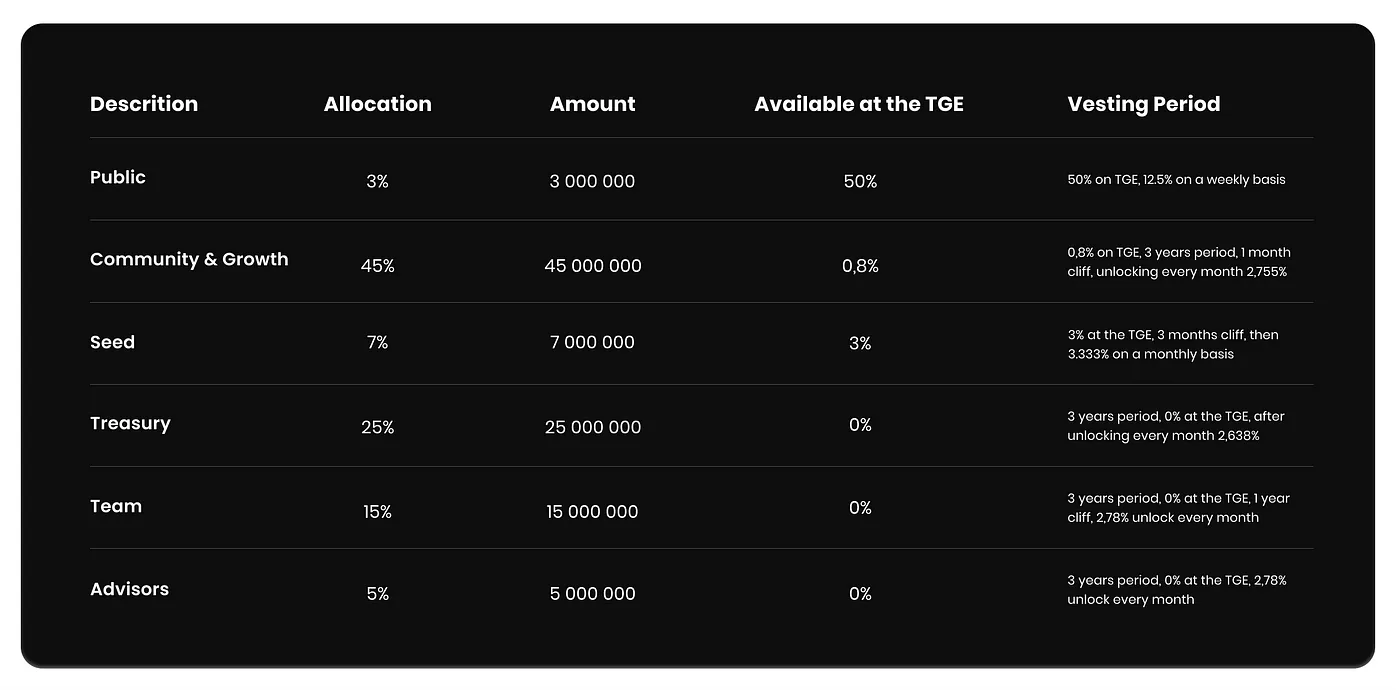1400x690 pixels.
Task: Select the Treasury row label
Action: [130, 423]
